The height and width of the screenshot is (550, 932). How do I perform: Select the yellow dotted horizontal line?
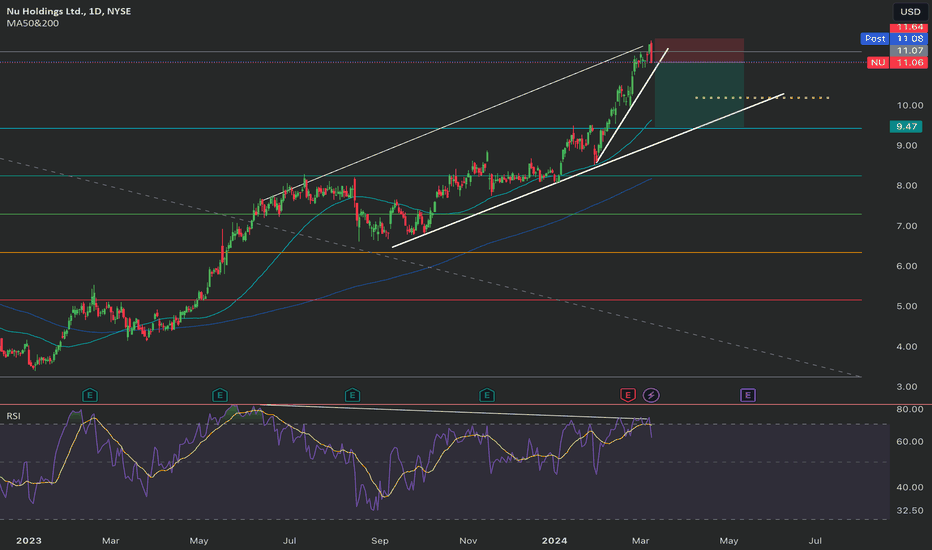[762, 98]
